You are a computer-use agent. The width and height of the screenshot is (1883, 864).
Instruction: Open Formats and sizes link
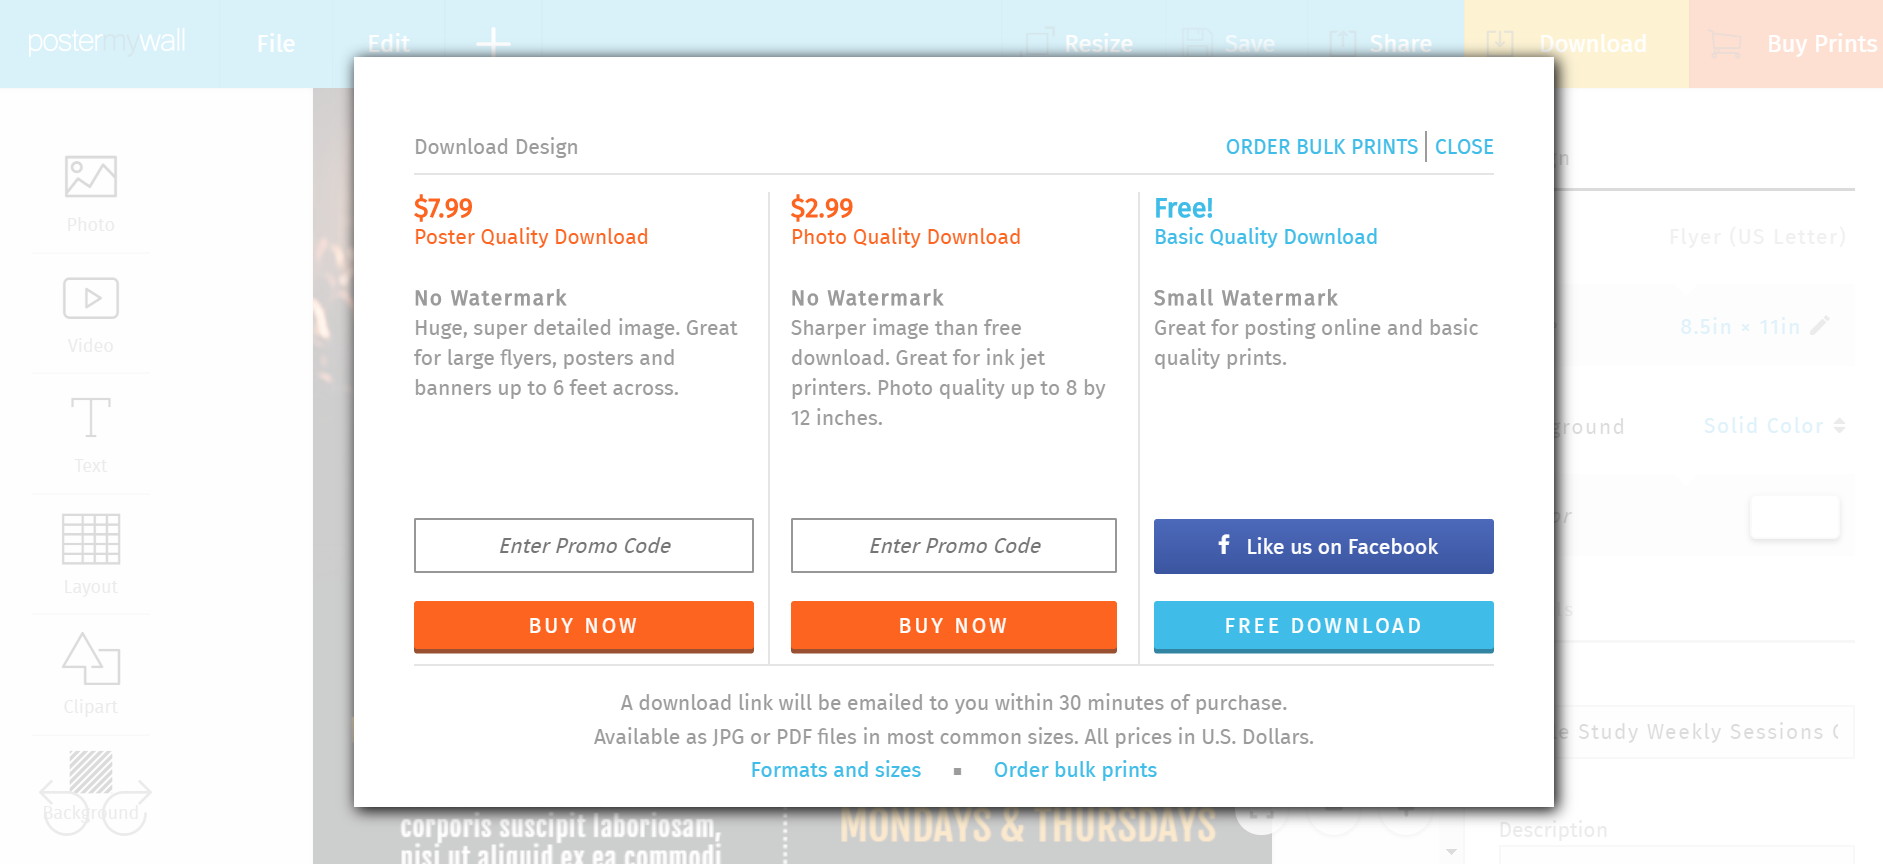pyautogui.click(x=836, y=770)
